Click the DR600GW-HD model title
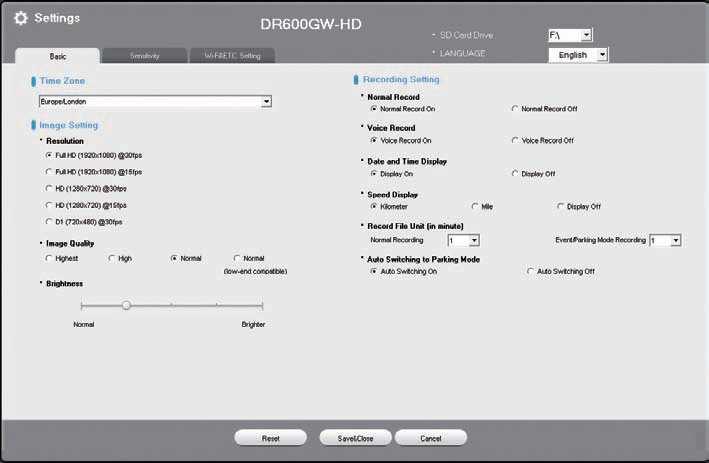 click(311, 24)
